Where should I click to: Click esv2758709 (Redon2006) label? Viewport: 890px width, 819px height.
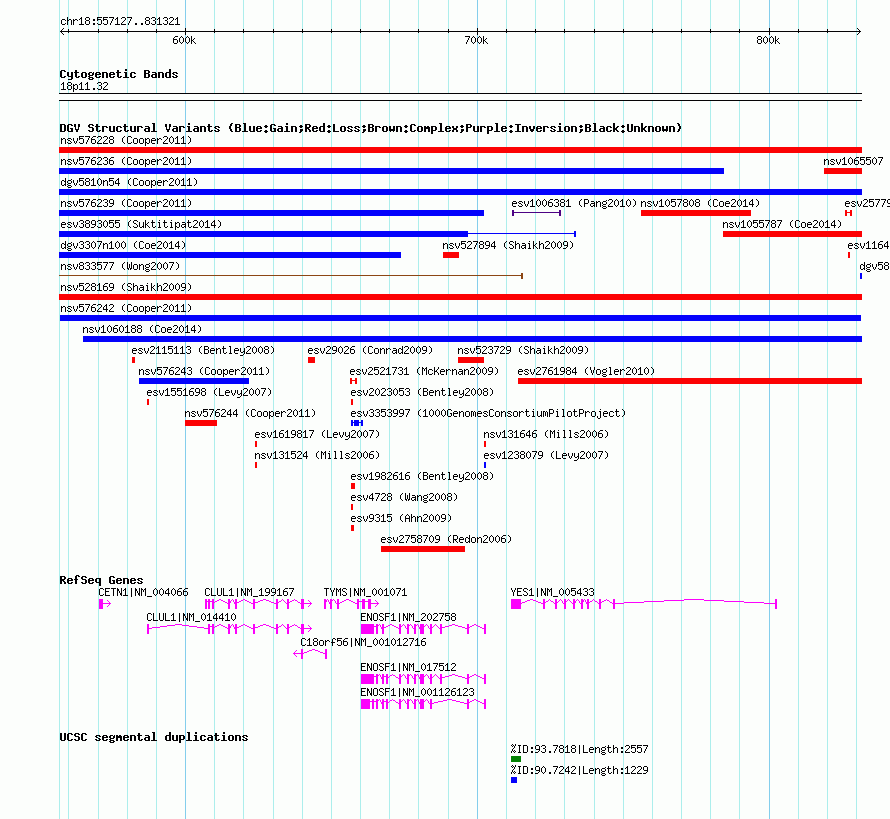point(446,539)
